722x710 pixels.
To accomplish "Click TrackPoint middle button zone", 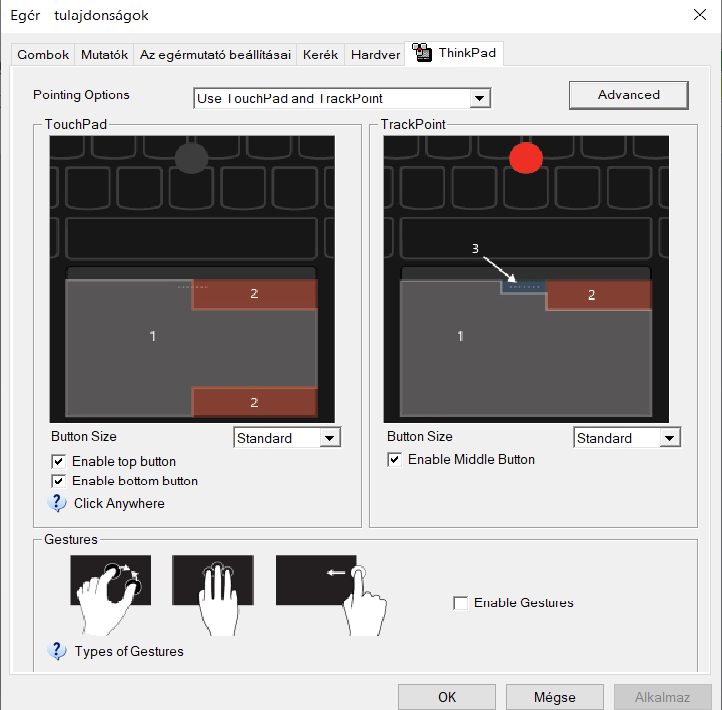I will click(524, 287).
